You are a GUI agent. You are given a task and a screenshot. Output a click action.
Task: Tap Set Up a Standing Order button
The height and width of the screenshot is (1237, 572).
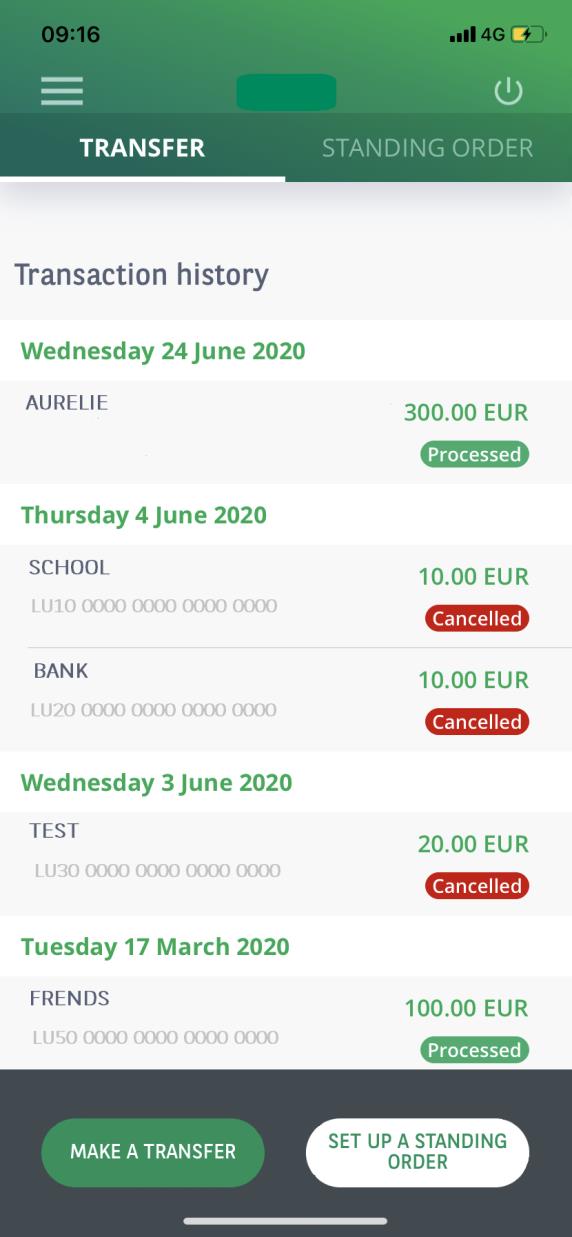(x=418, y=1152)
